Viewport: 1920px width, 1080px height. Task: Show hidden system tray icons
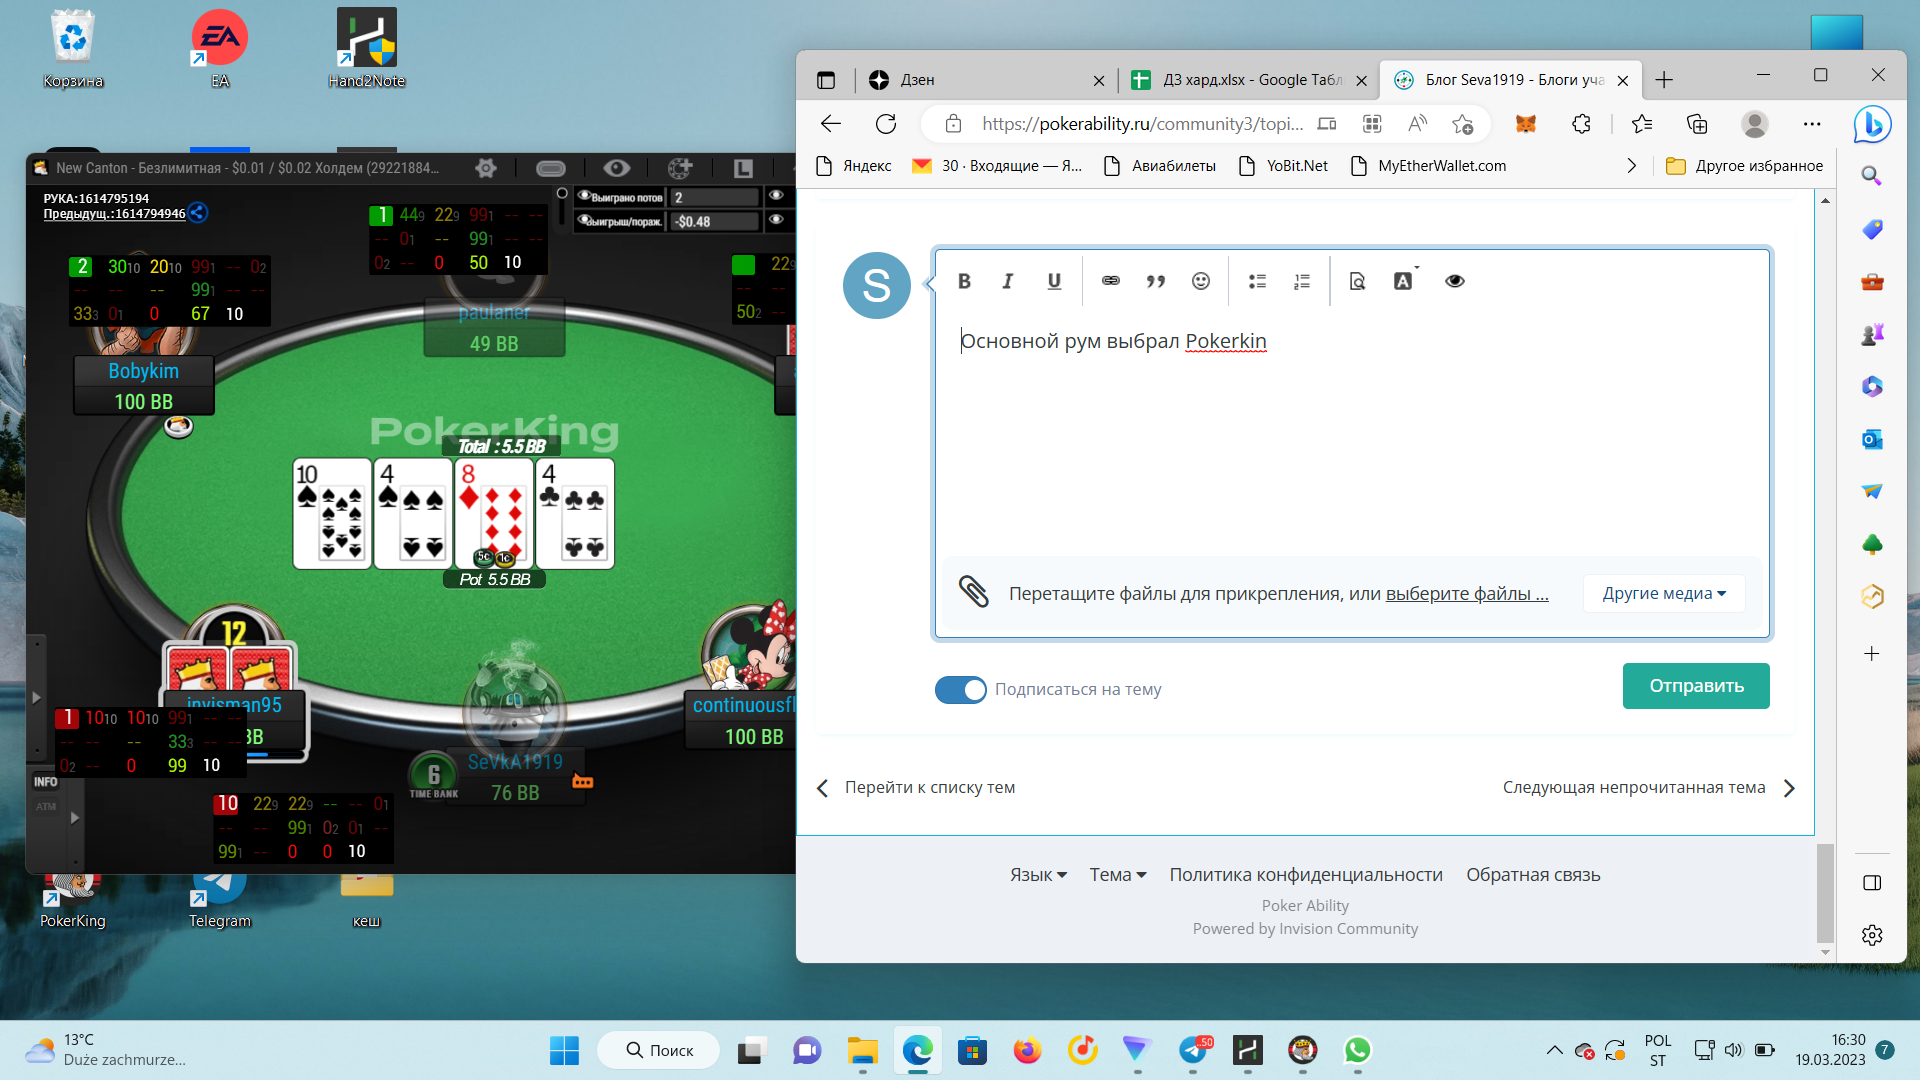point(1554,1050)
